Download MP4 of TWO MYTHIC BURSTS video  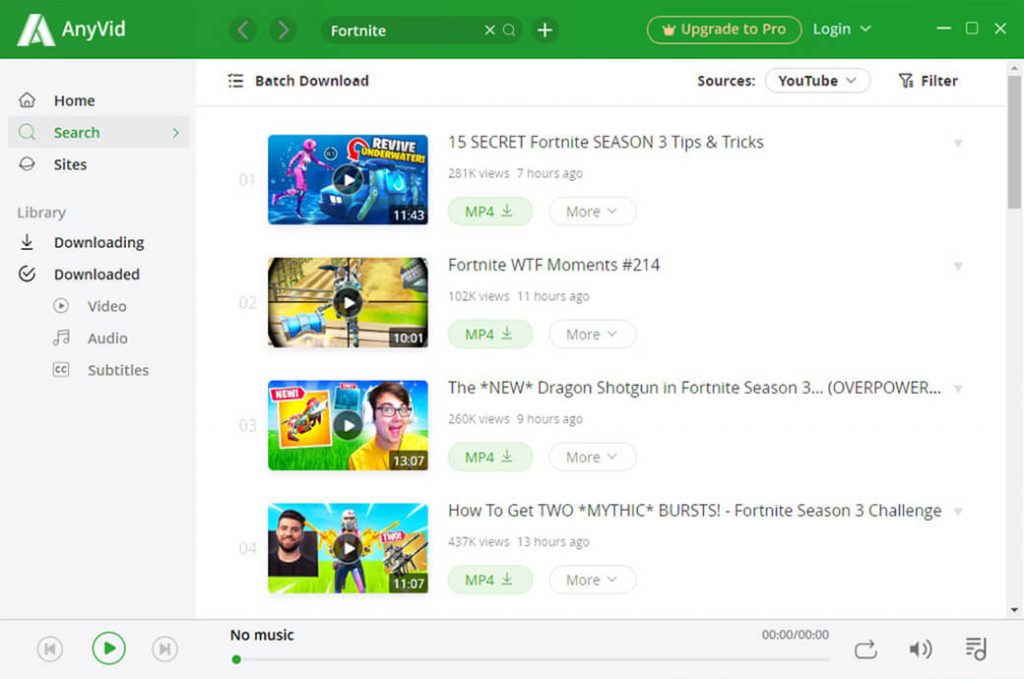tap(490, 580)
